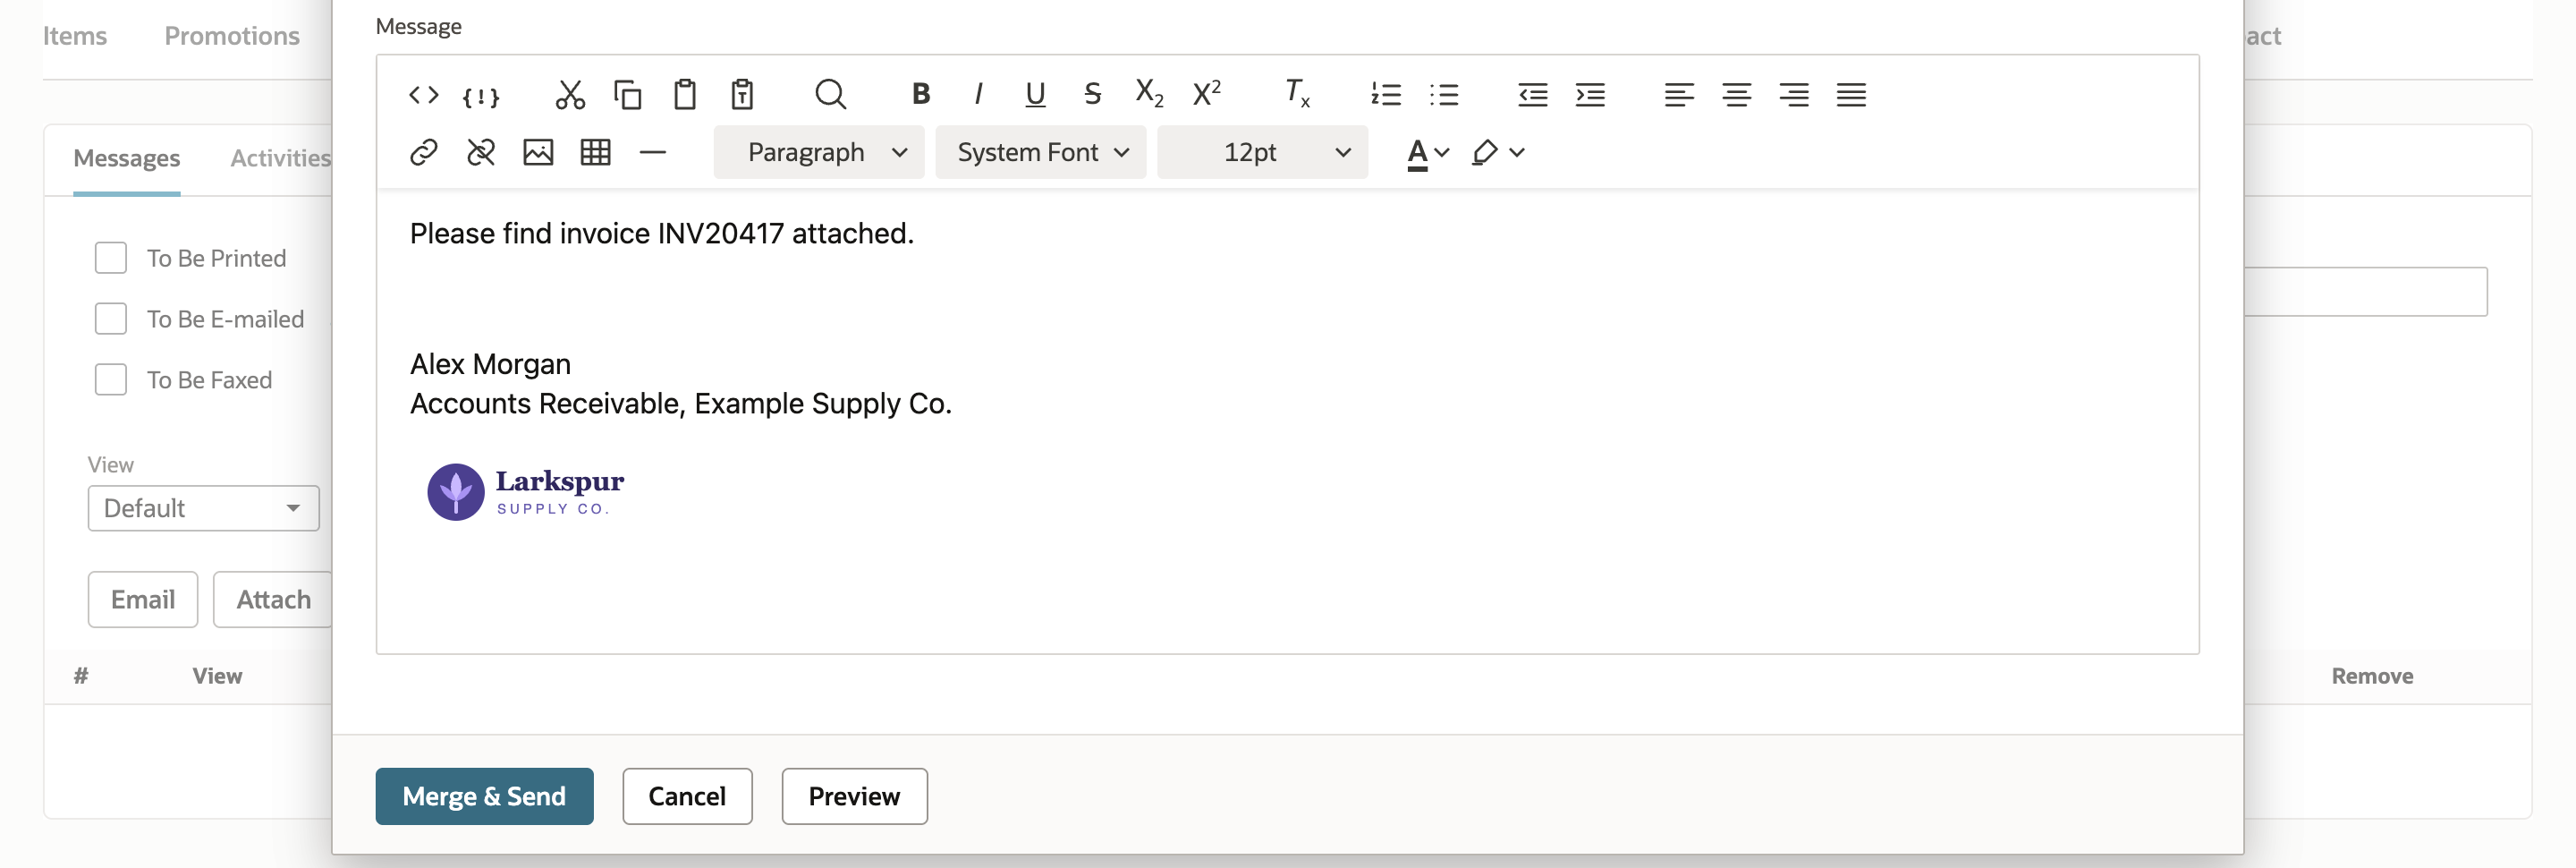This screenshot has height=868, width=2576.
Task: Remove link with unlink icon
Action: point(481,152)
